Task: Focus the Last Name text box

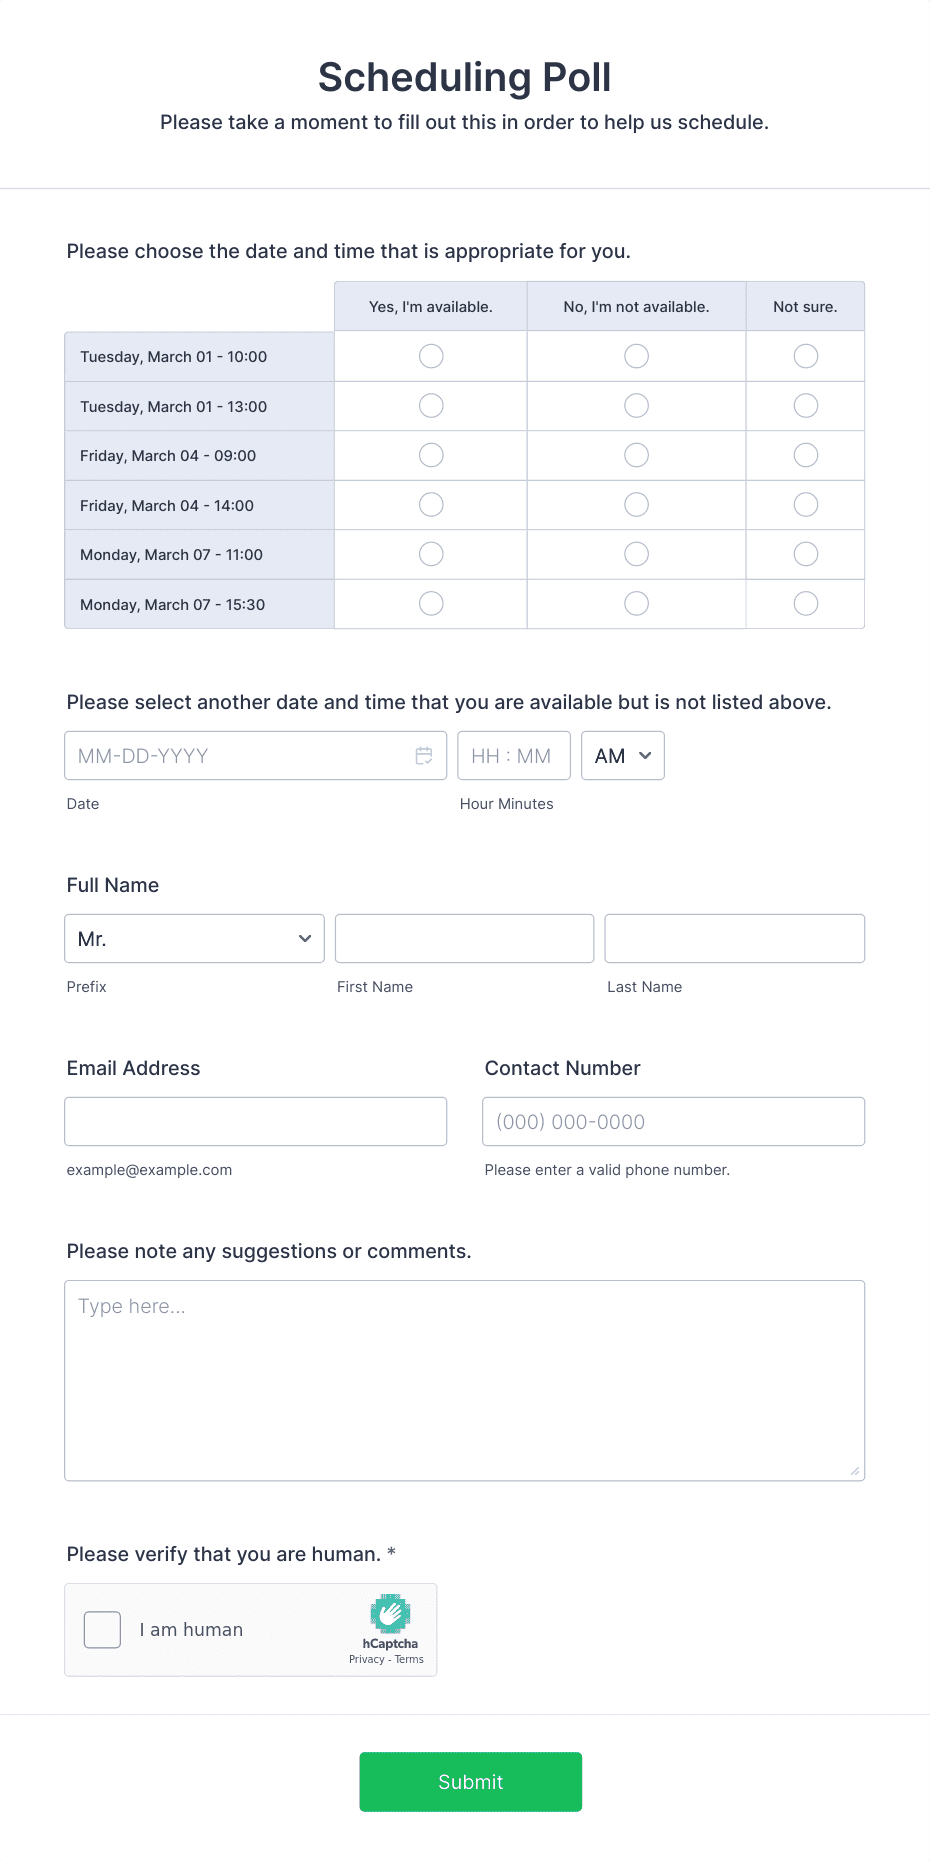Action: [734, 939]
